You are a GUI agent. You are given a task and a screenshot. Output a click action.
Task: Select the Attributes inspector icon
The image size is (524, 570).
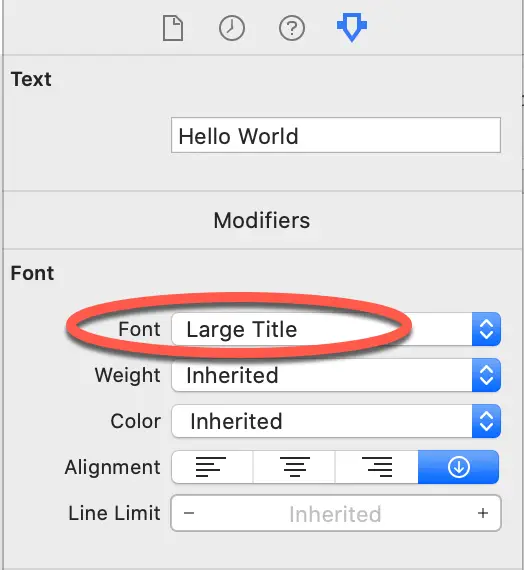(352, 27)
